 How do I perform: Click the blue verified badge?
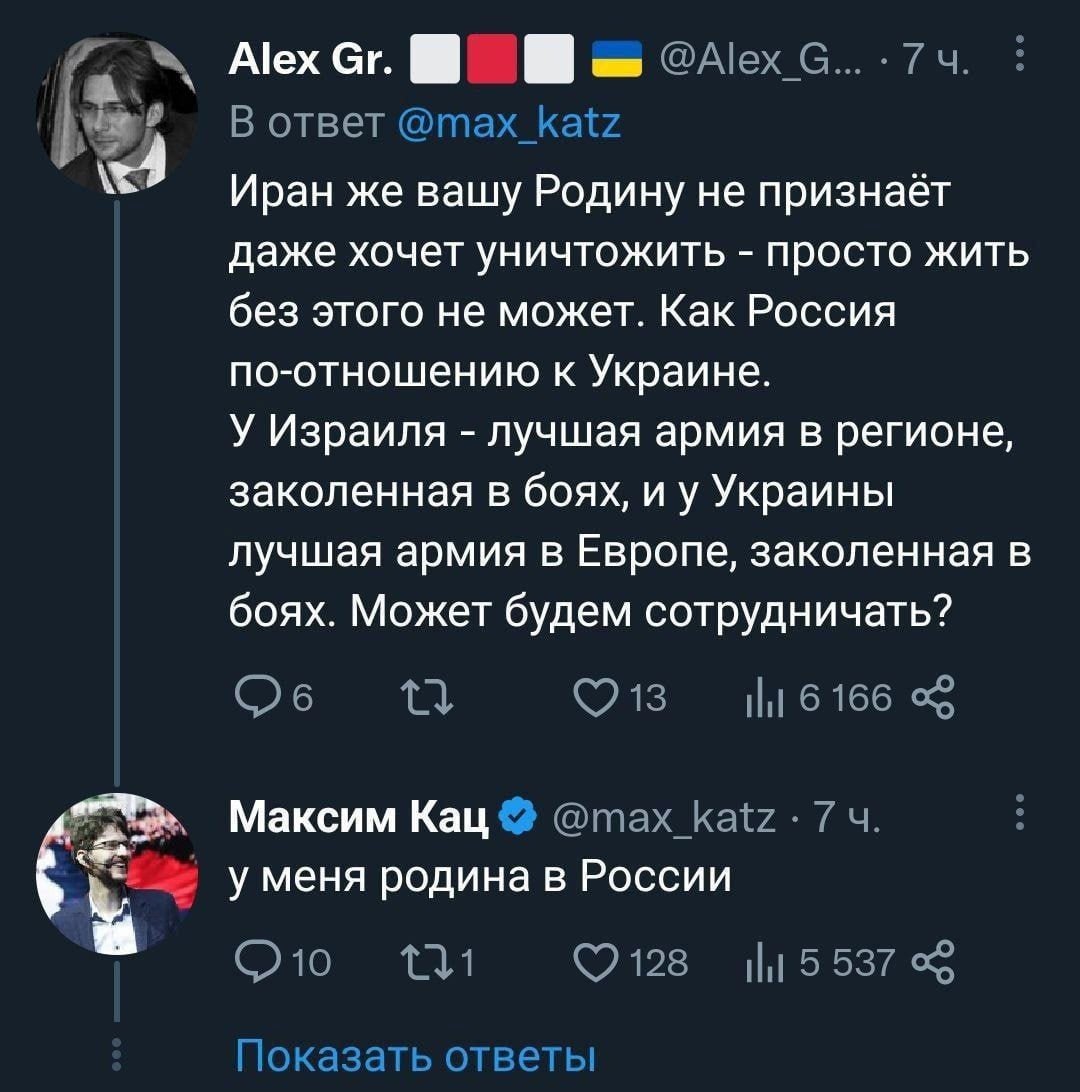pyautogui.click(x=513, y=821)
